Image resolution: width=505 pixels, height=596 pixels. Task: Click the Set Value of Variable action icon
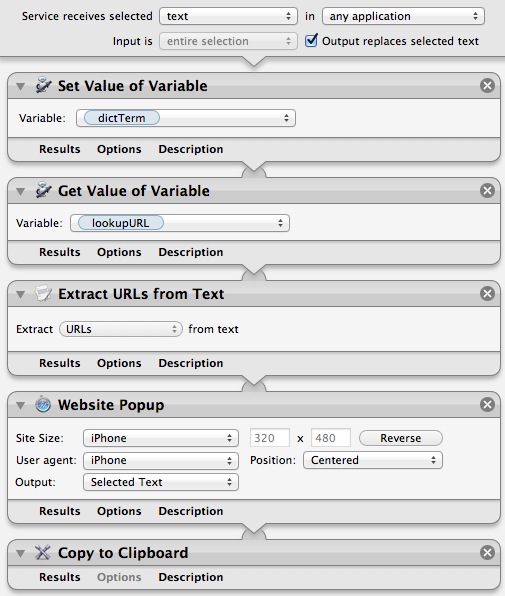[43, 86]
